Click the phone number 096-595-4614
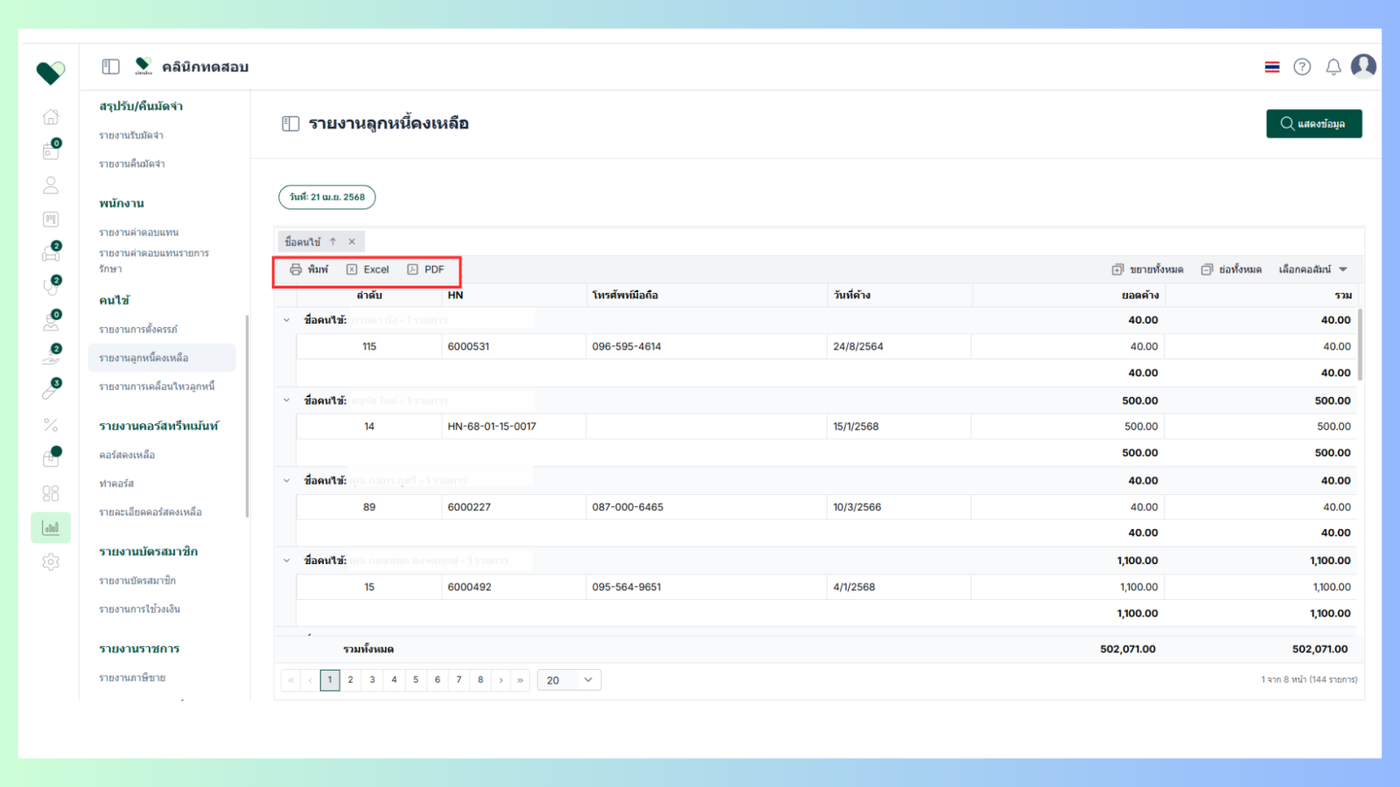The height and width of the screenshot is (787, 1400). [x=626, y=347]
